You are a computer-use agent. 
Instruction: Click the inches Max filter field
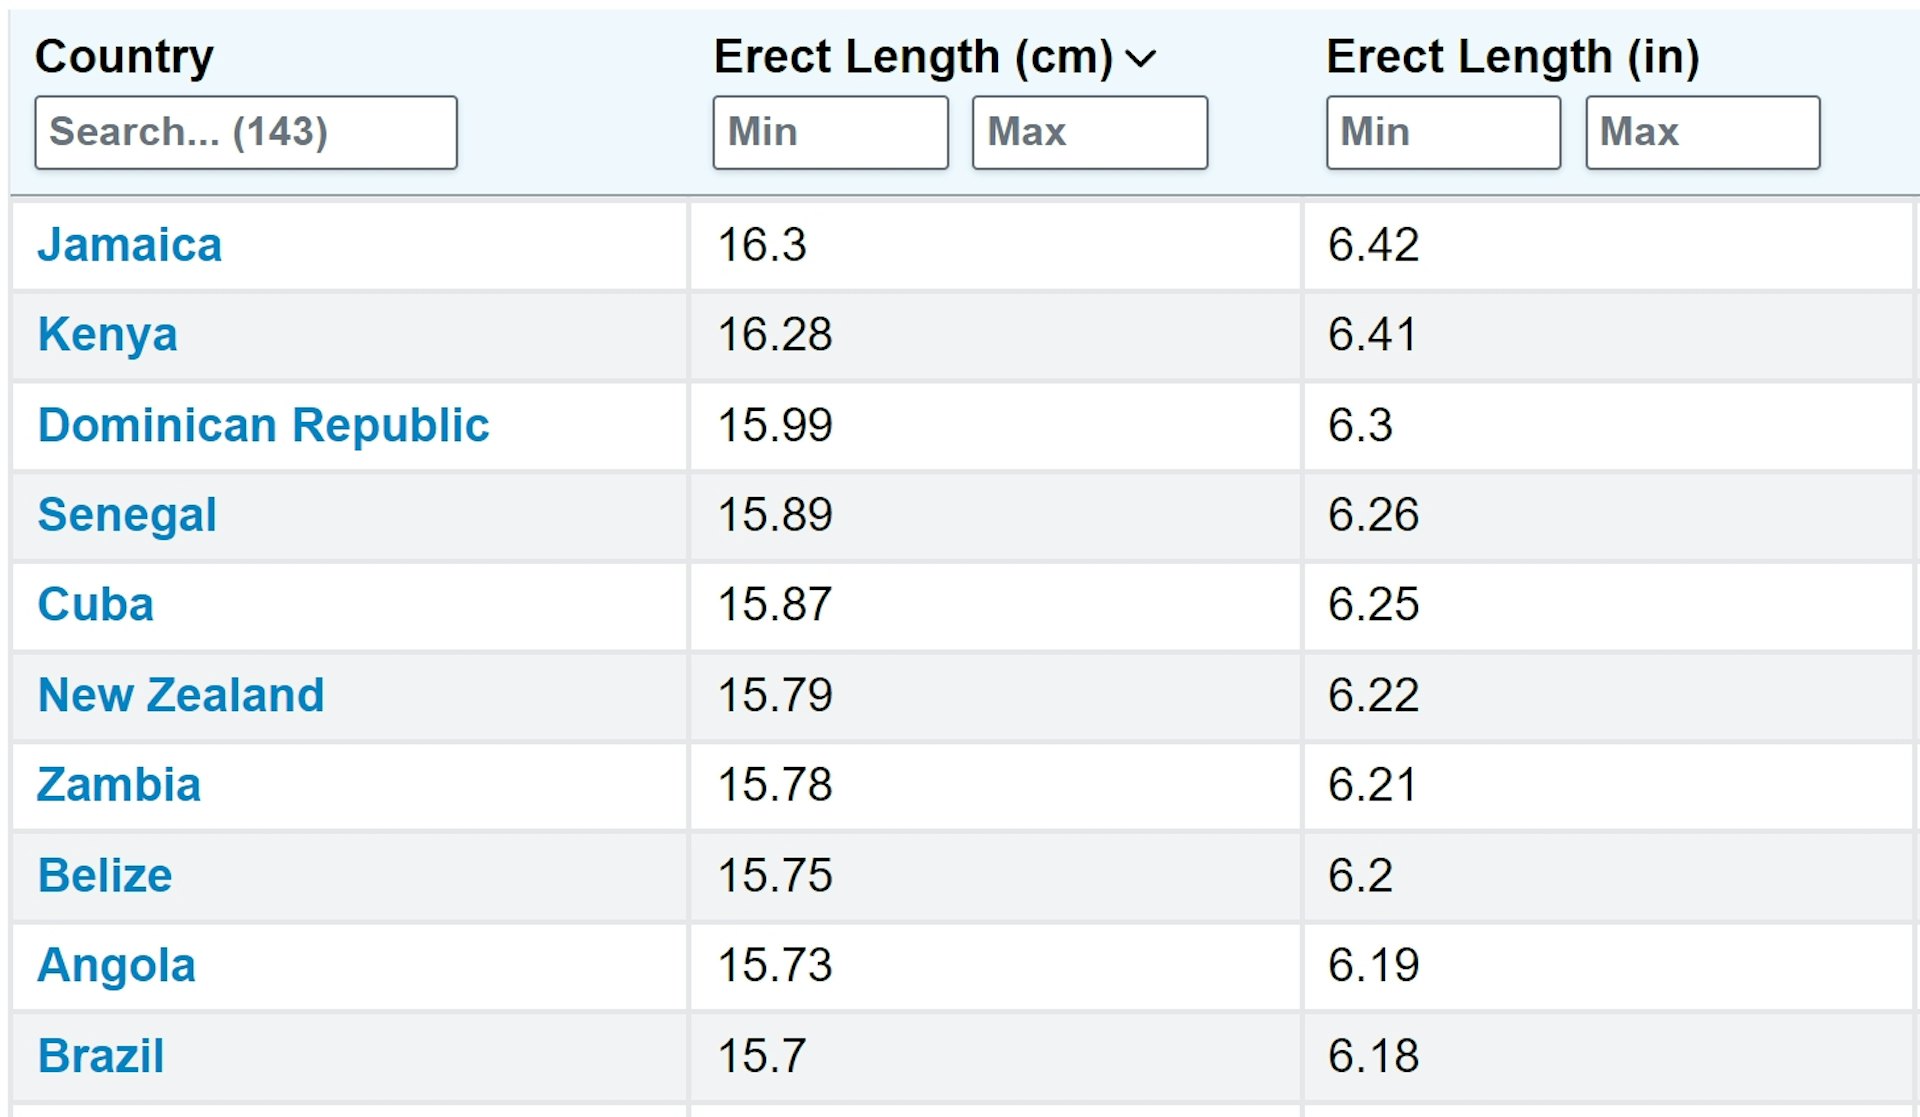(x=1703, y=132)
